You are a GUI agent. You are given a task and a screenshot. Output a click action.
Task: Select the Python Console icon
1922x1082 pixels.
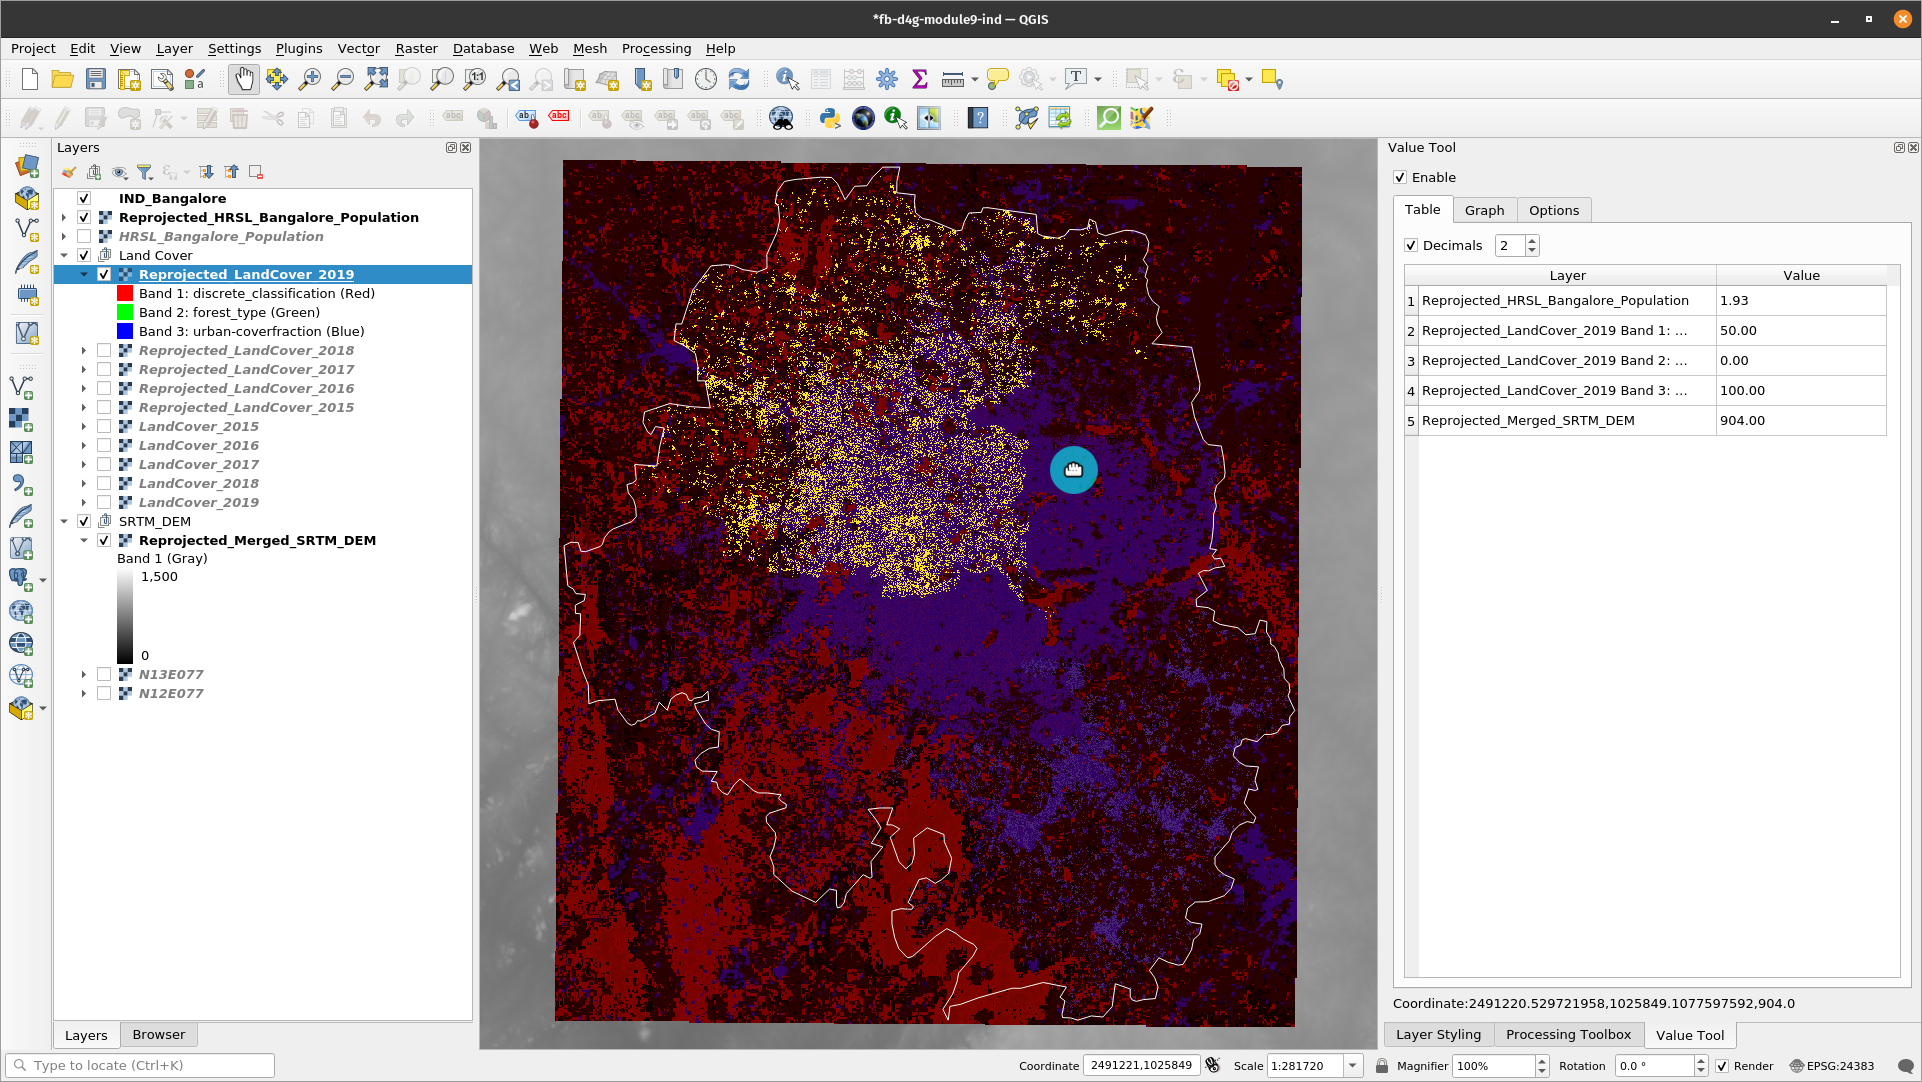tap(828, 117)
